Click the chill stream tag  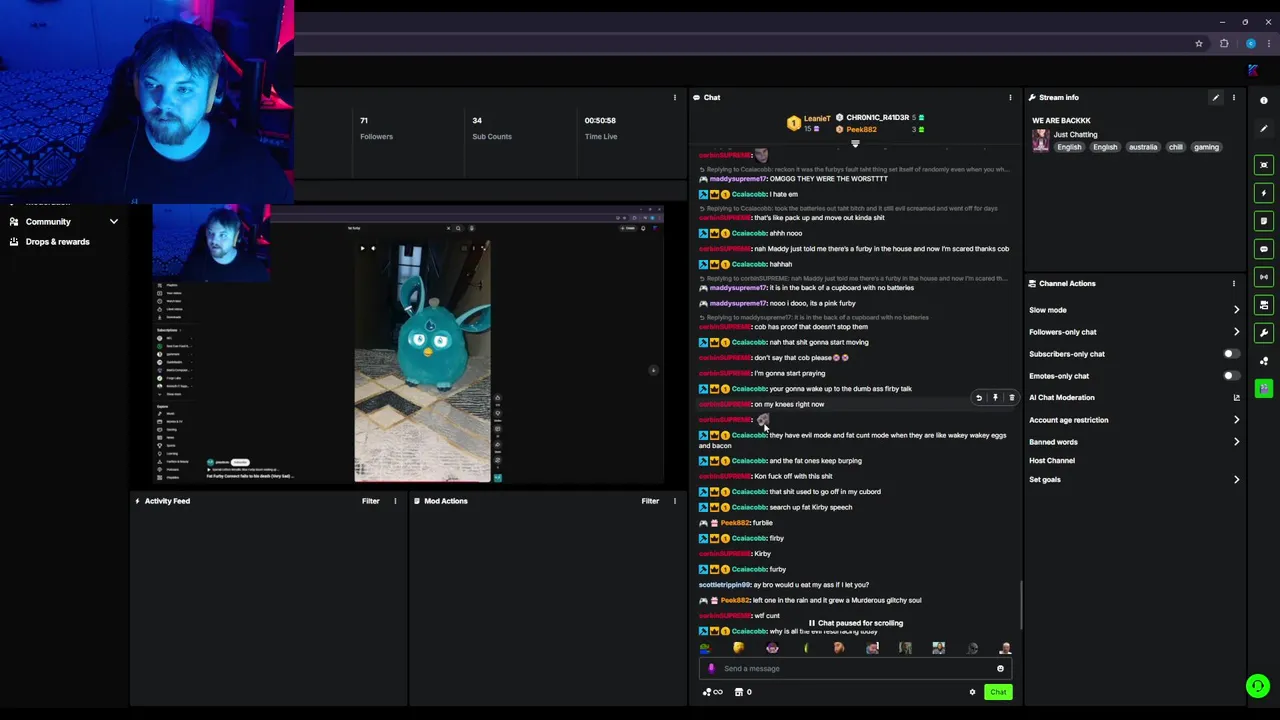1176,147
